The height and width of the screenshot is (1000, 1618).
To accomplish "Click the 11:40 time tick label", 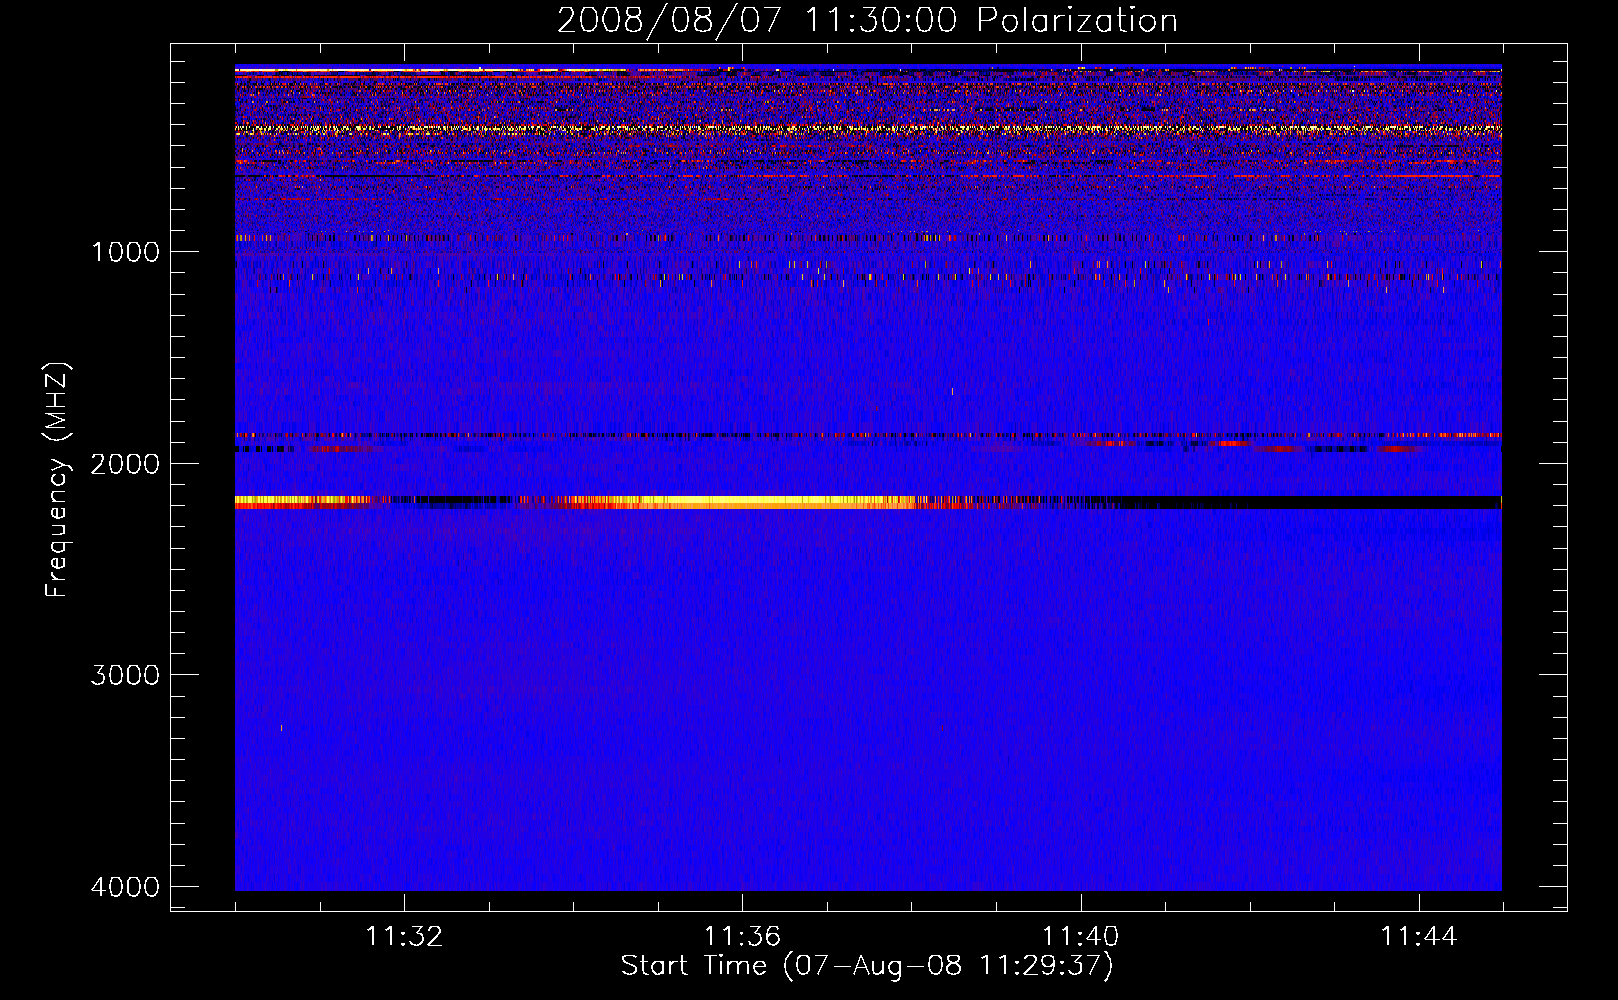I will point(1081,937).
